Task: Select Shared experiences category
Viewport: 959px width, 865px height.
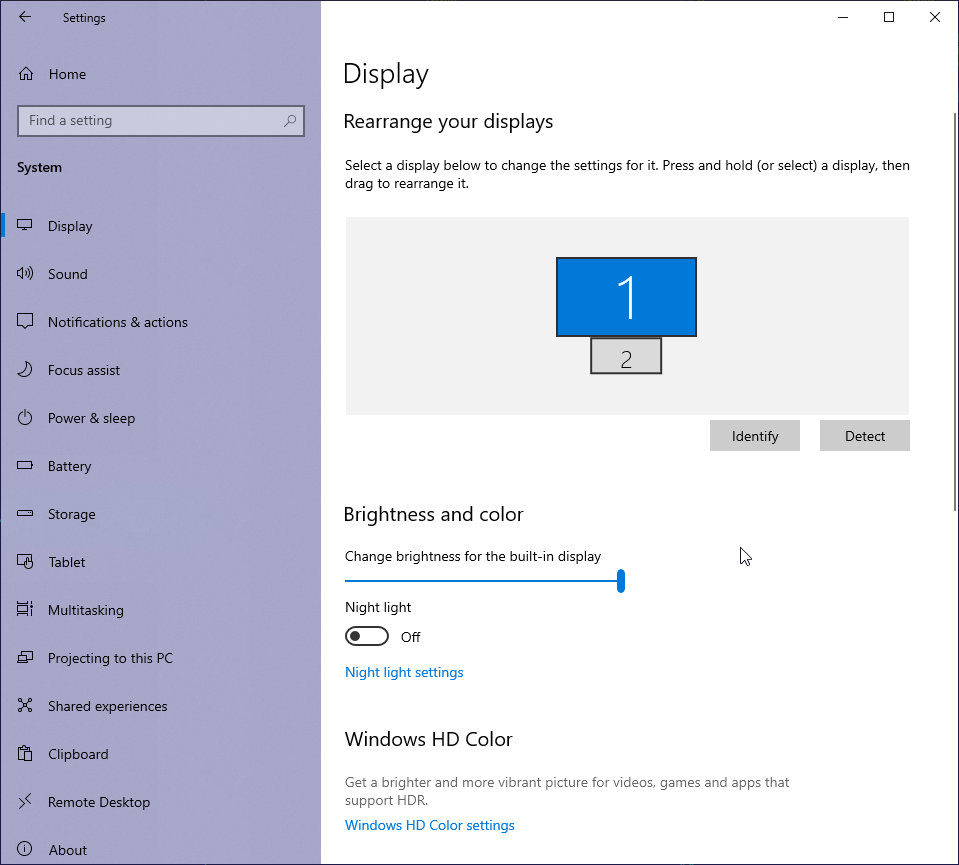Action: 160,706
